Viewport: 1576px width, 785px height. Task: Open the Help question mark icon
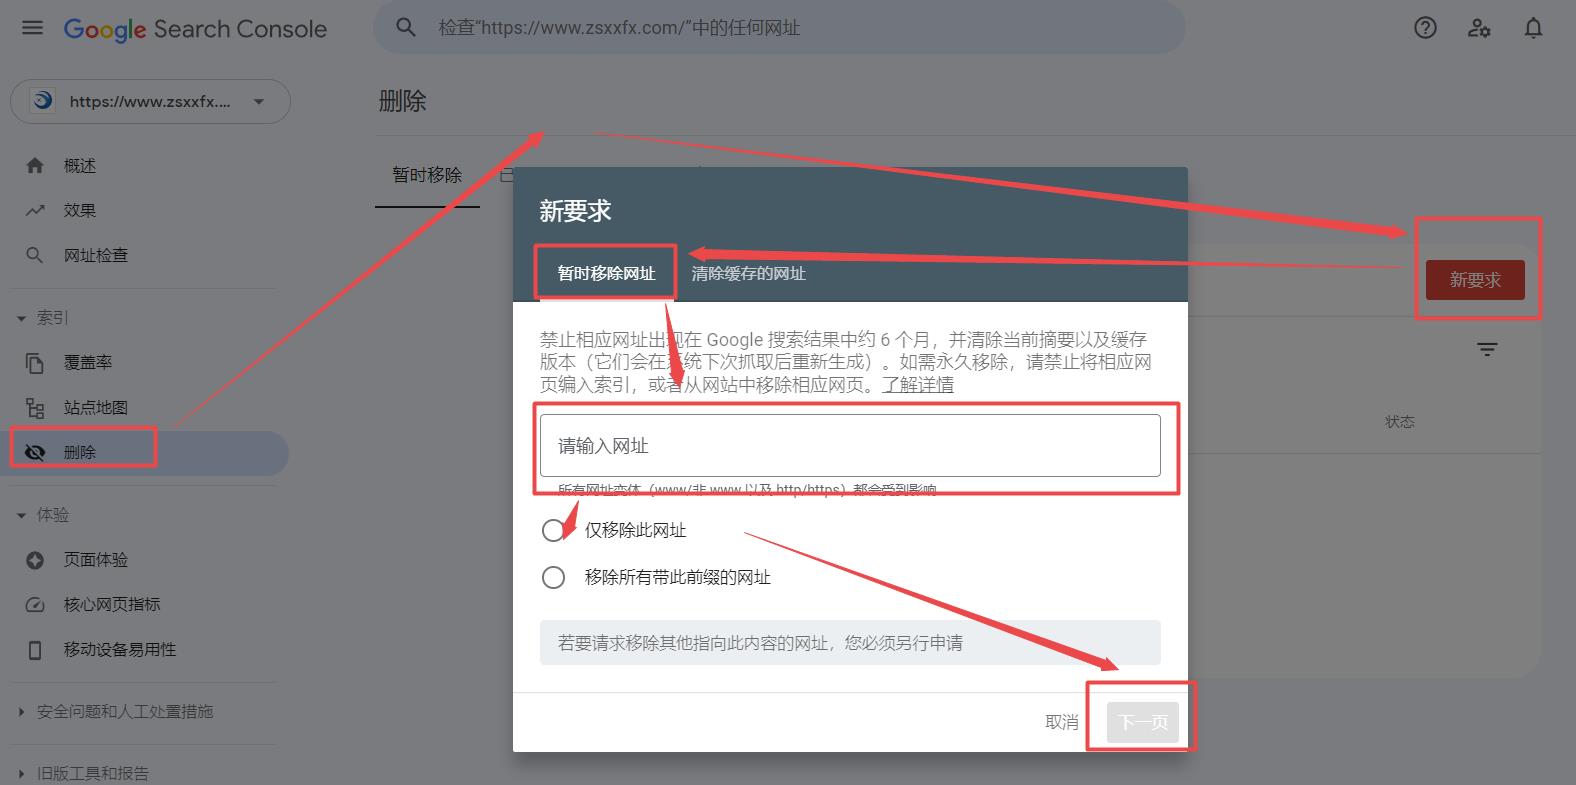click(1425, 28)
